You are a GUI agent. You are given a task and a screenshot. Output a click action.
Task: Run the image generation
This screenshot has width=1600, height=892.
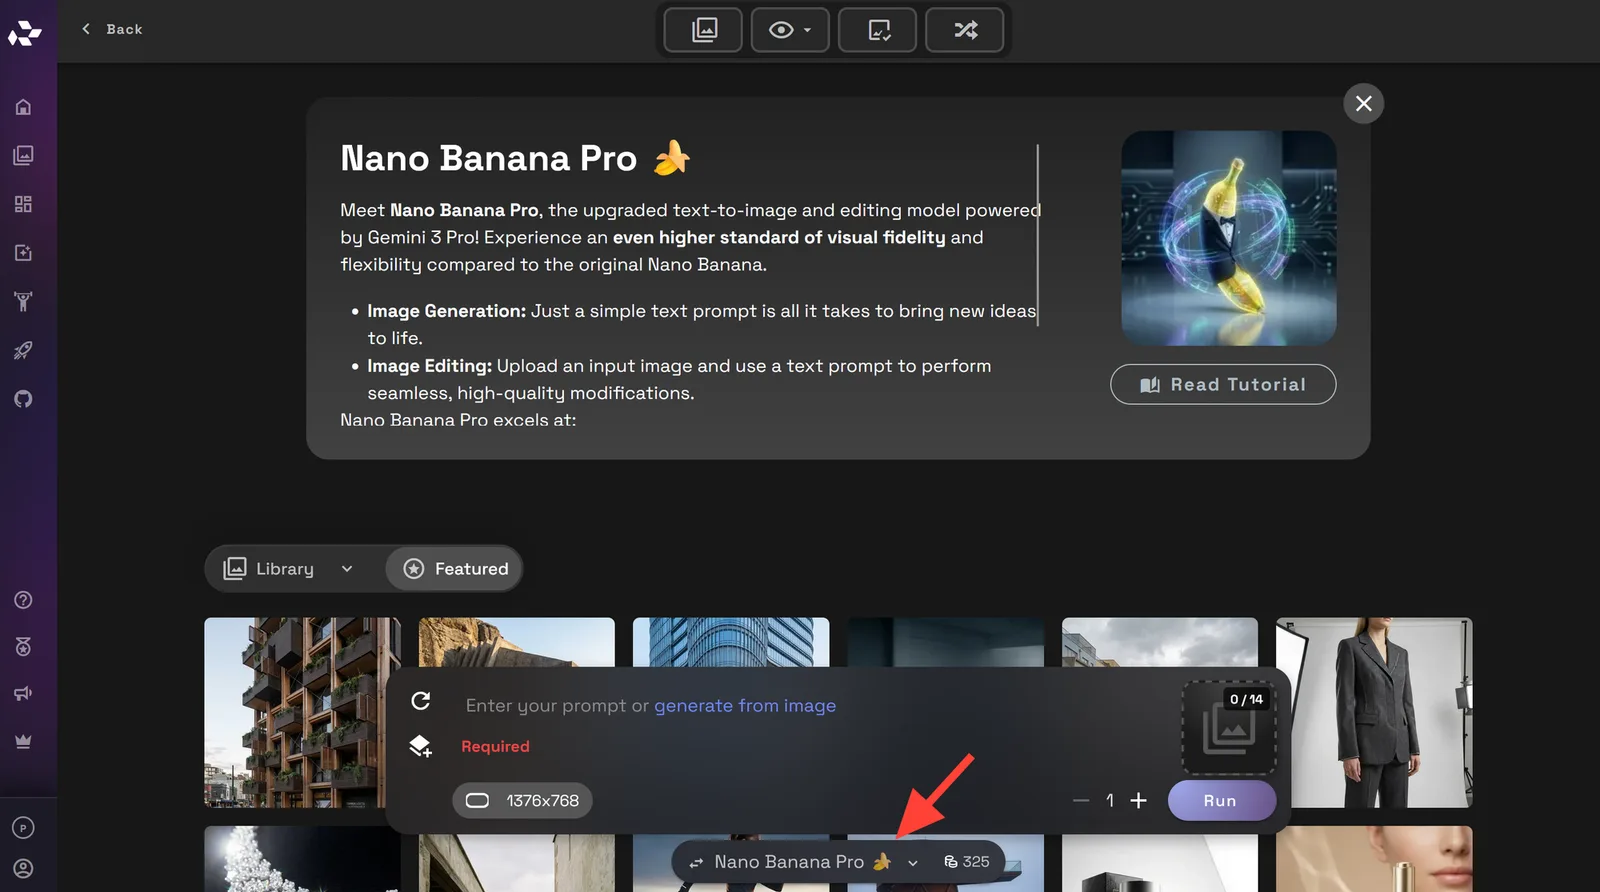[1221, 801]
